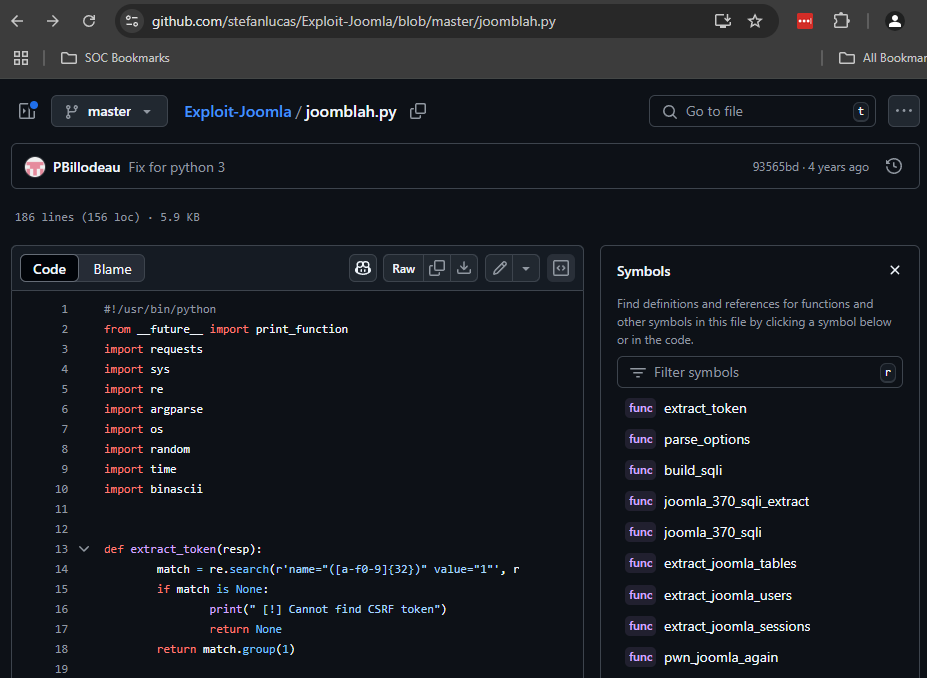Screen dimensions: 927x678
Task: Toggle the symbols panel code icon
Action: point(561,268)
